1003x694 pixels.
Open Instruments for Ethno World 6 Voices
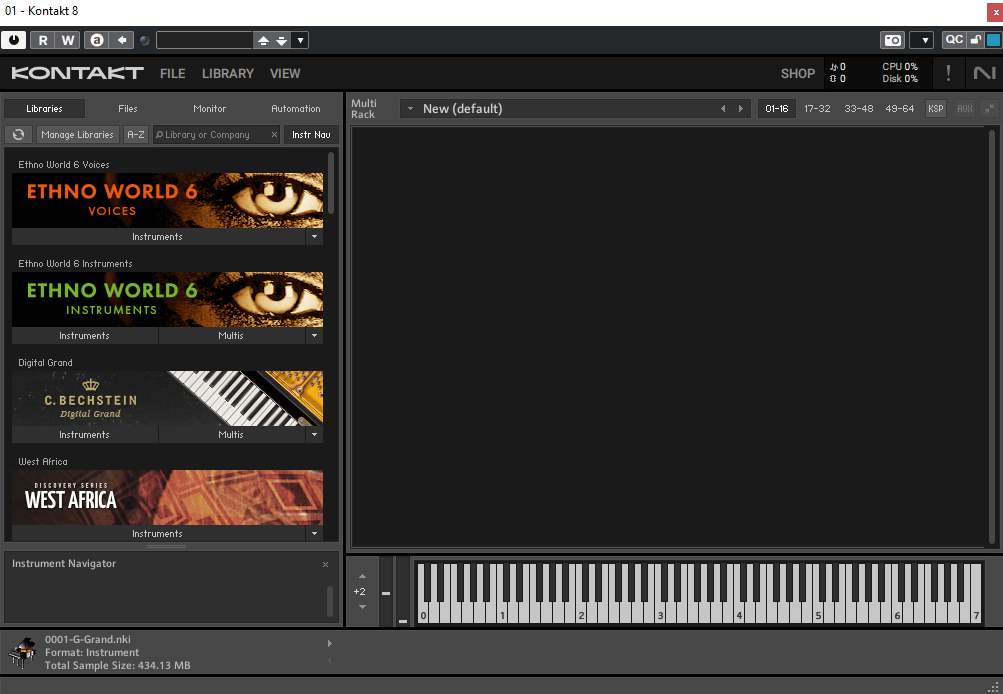[158, 237]
